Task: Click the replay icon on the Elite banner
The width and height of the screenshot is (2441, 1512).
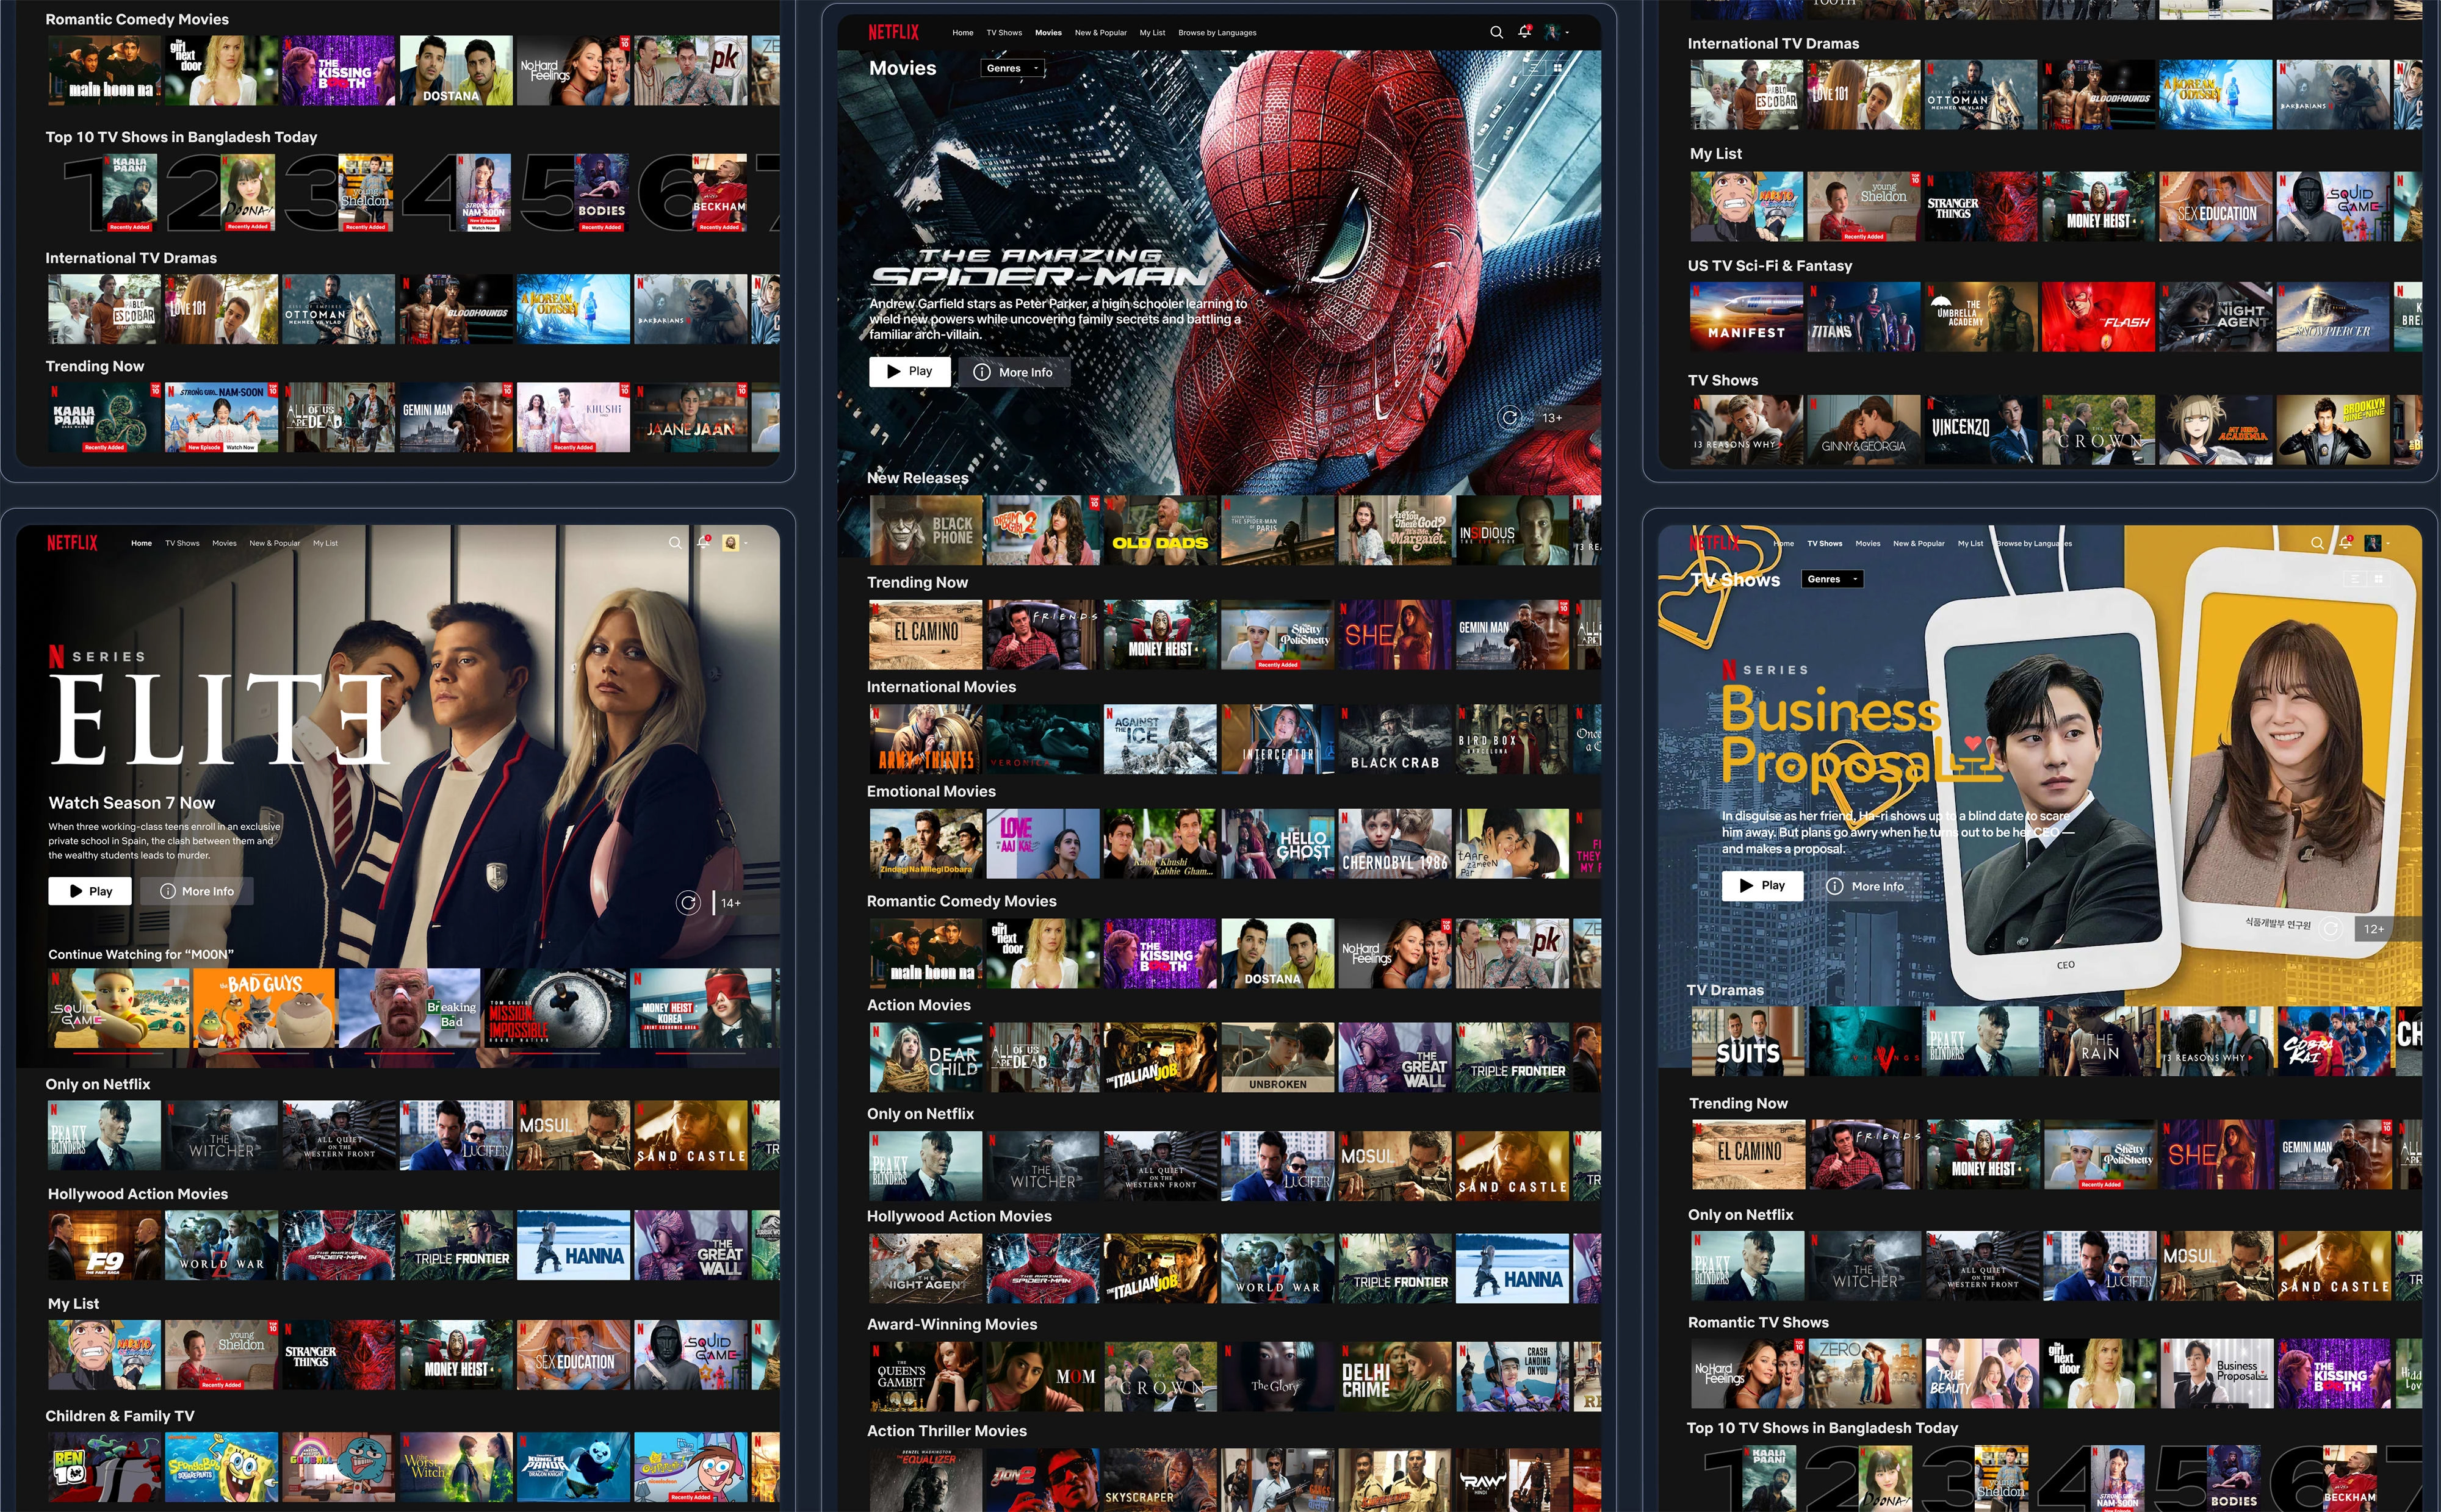Action: (687, 903)
